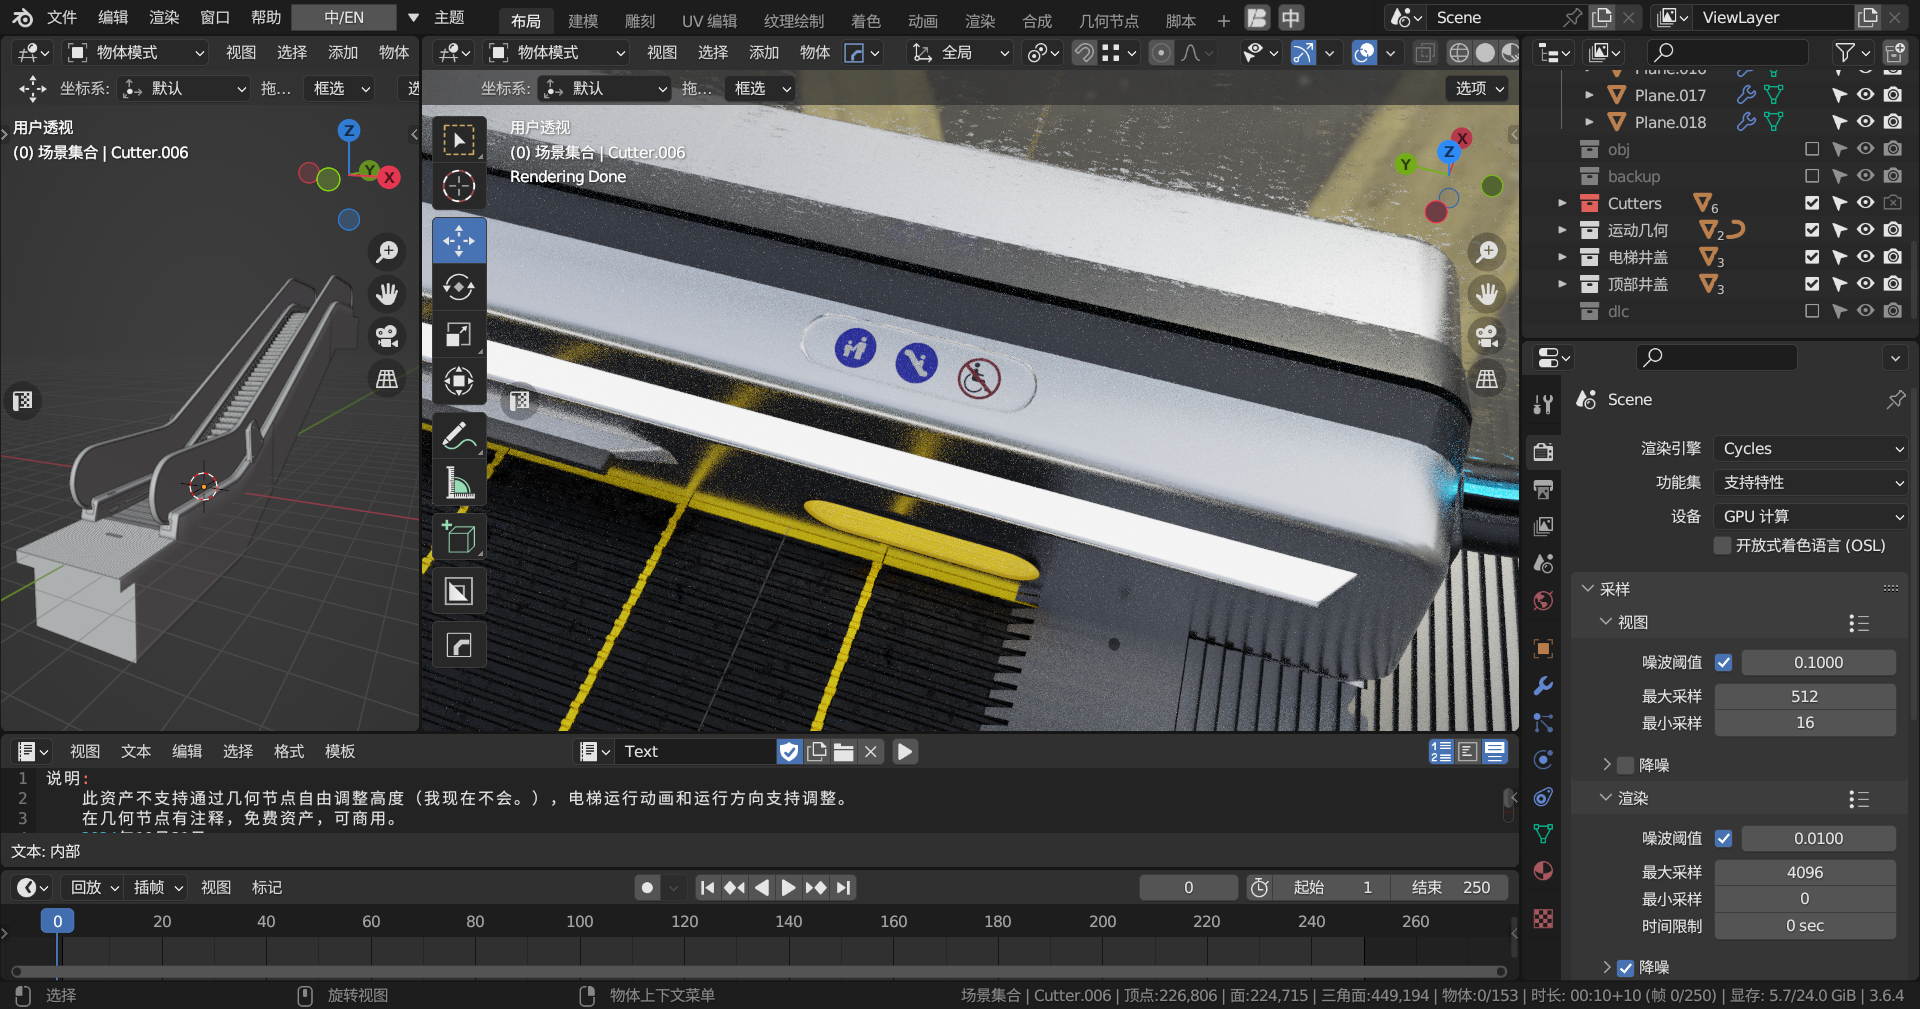The width and height of the screenshot is (1920, 1009).
Task: Open 文件 menu
Action: 62,17
